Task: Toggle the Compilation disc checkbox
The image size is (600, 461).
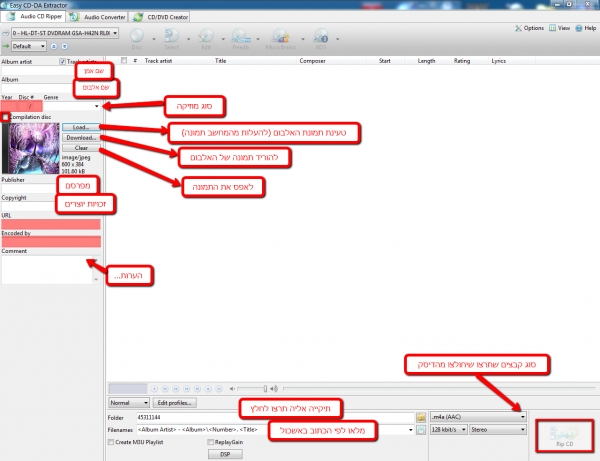Action: coord(6,117)
